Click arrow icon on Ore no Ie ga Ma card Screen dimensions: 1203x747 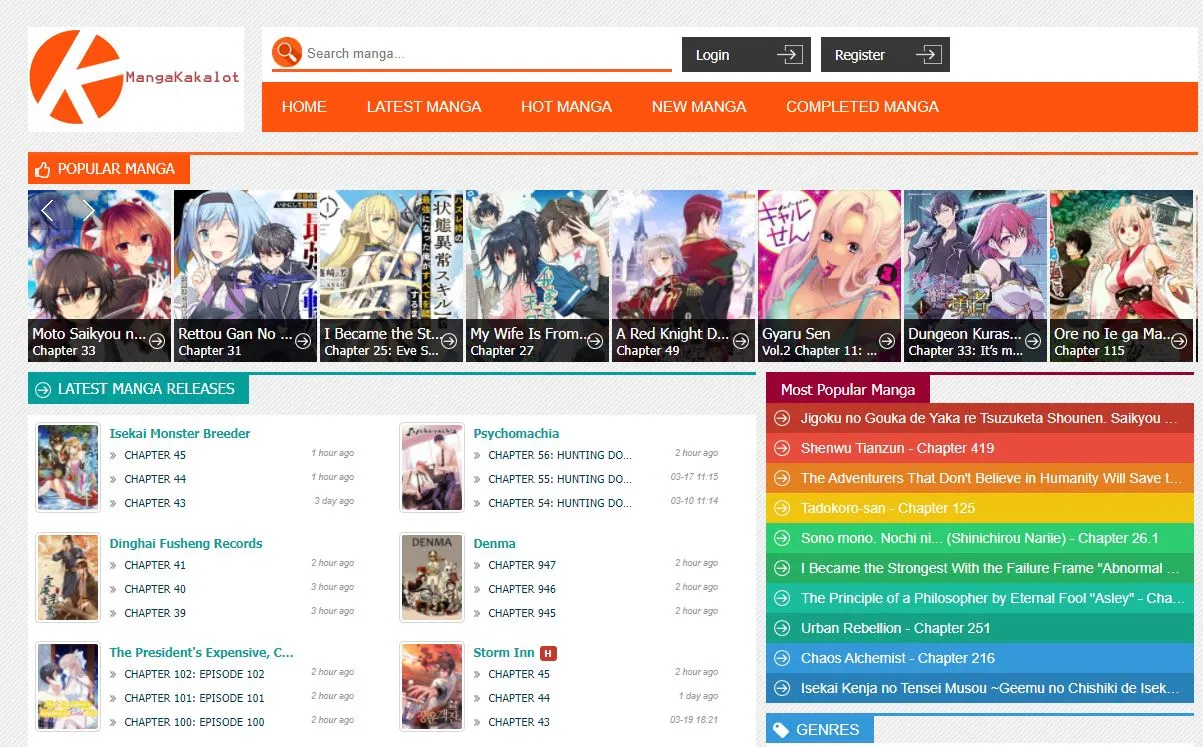(x=1179, y=341)
